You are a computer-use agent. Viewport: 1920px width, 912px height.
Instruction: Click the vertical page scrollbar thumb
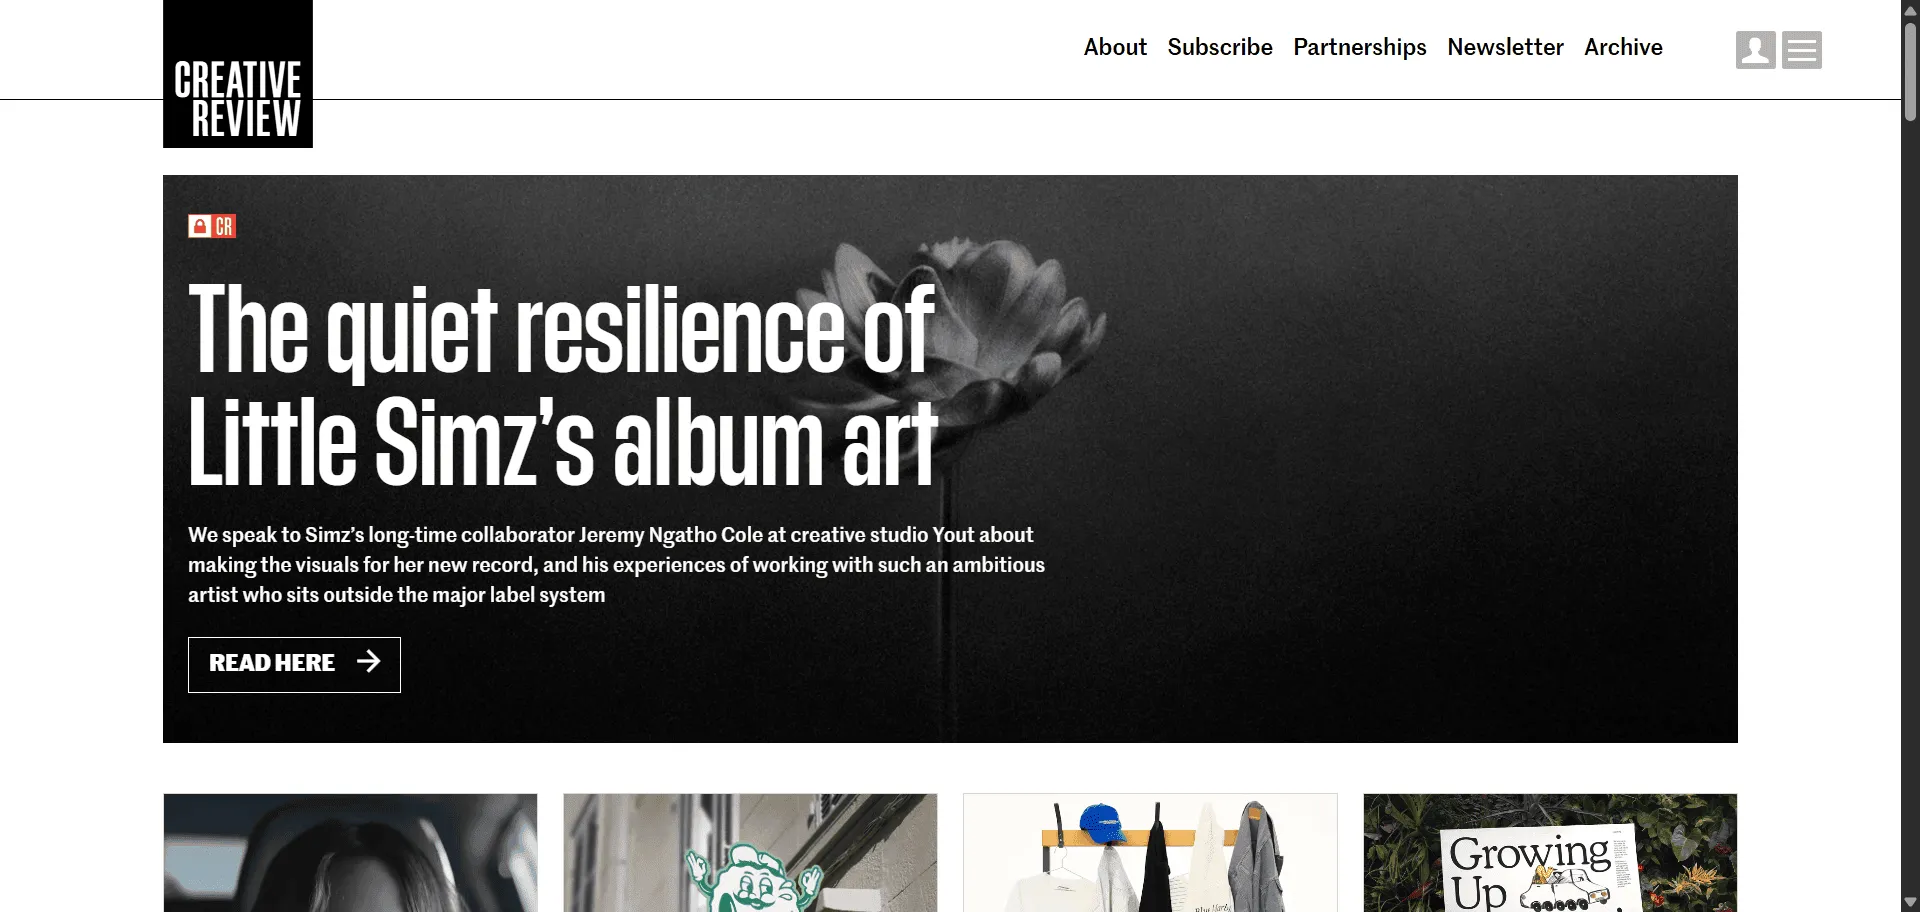click(1910, 70)
